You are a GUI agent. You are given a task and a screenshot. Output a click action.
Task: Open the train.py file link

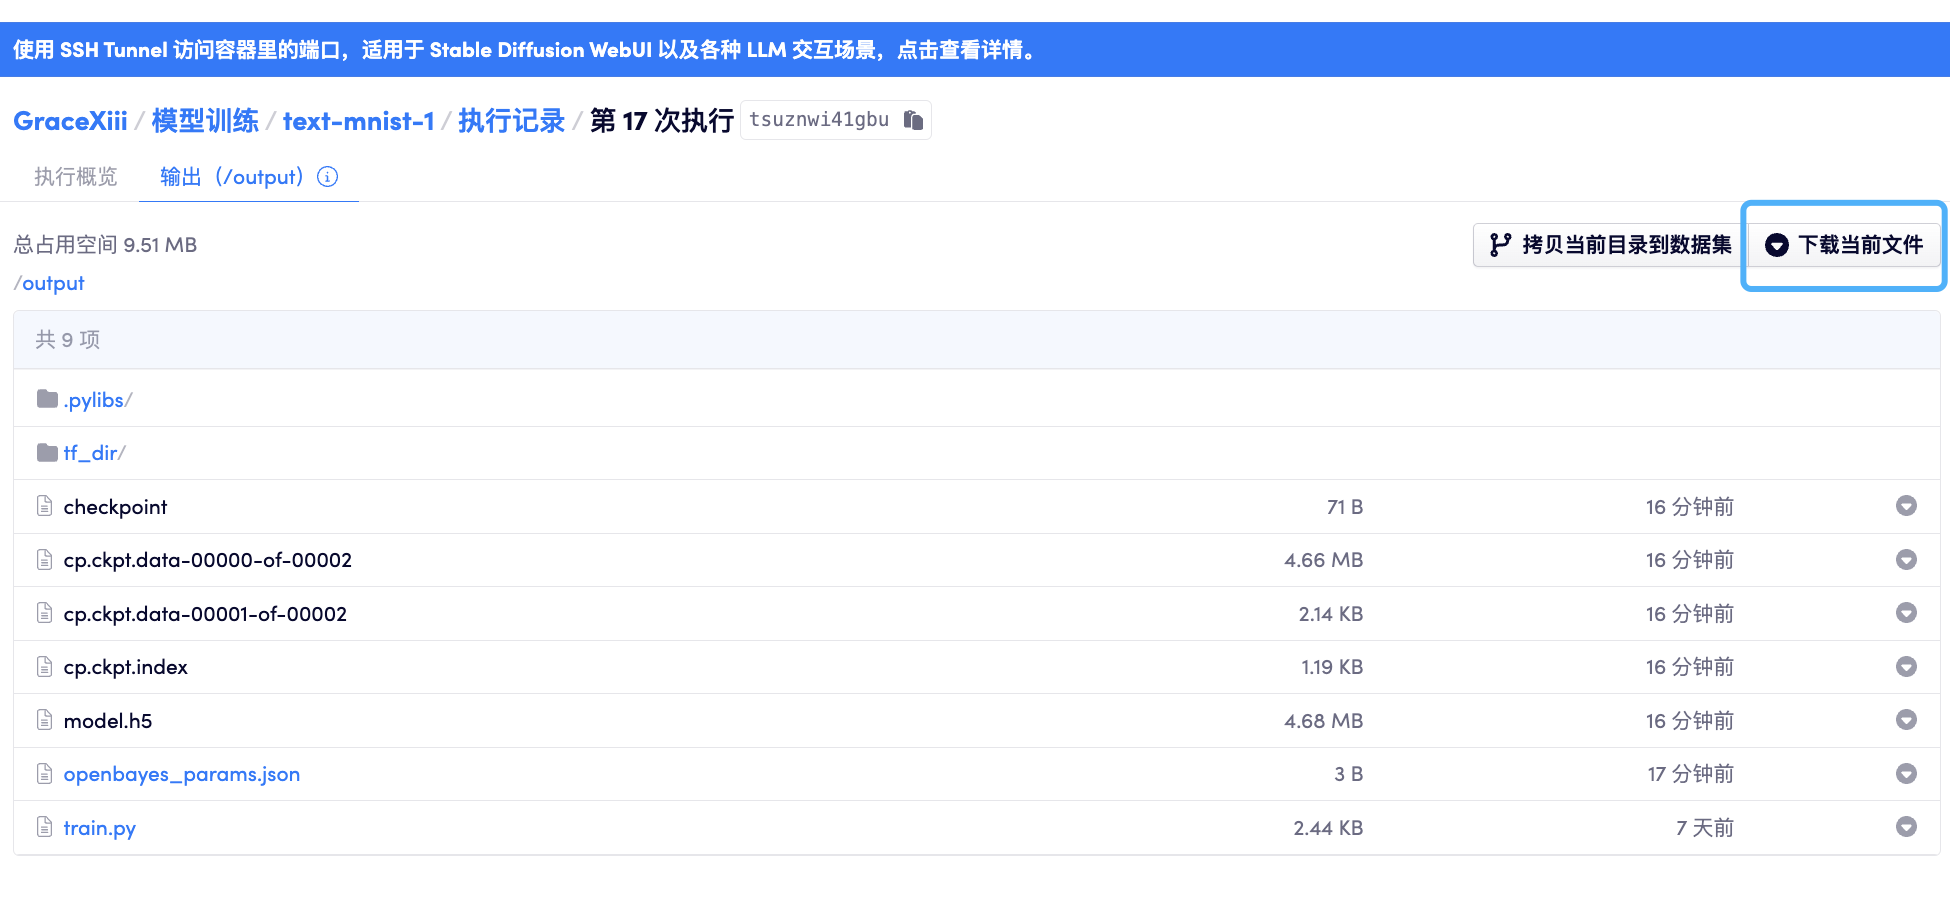click(x=99, y=828)
